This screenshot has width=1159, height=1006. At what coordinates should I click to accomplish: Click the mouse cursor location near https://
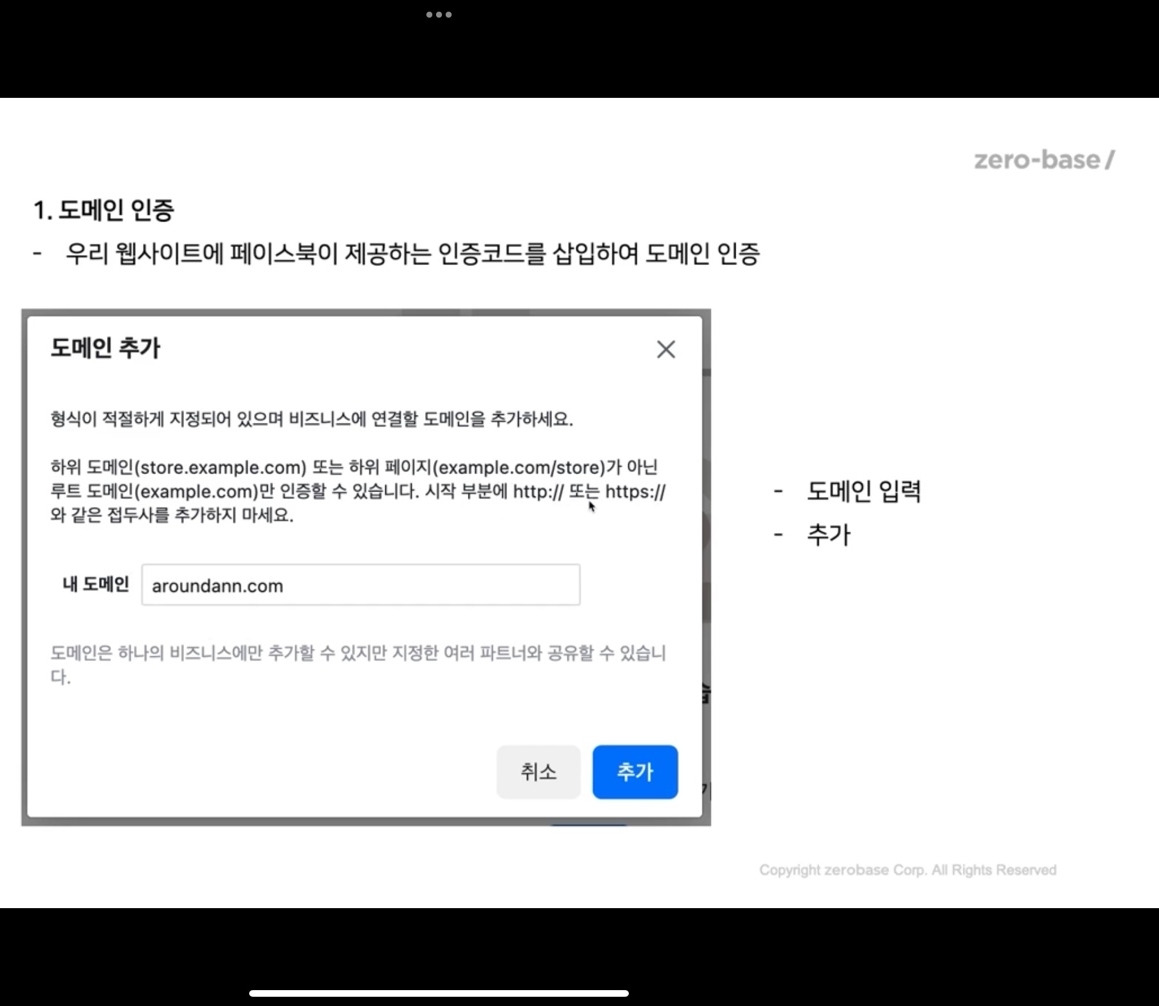tap(589, 506)
